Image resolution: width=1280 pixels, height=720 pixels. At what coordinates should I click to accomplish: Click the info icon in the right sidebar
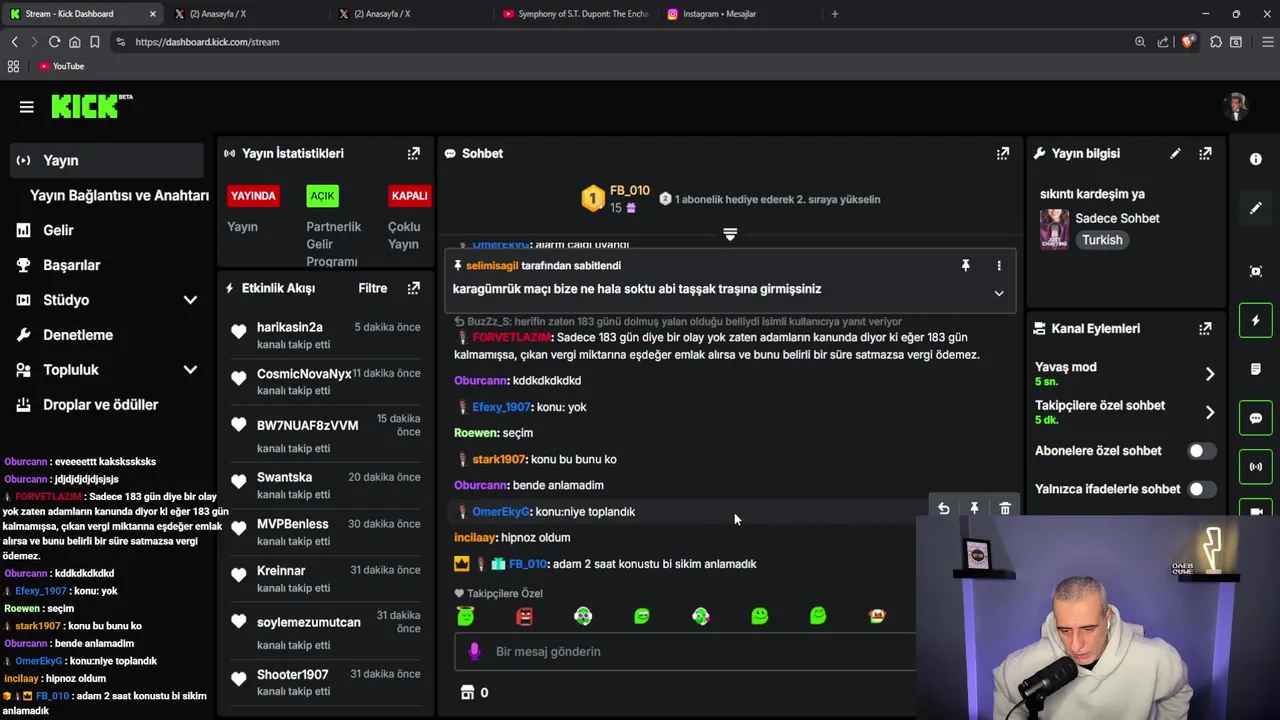pos(1256,159)
